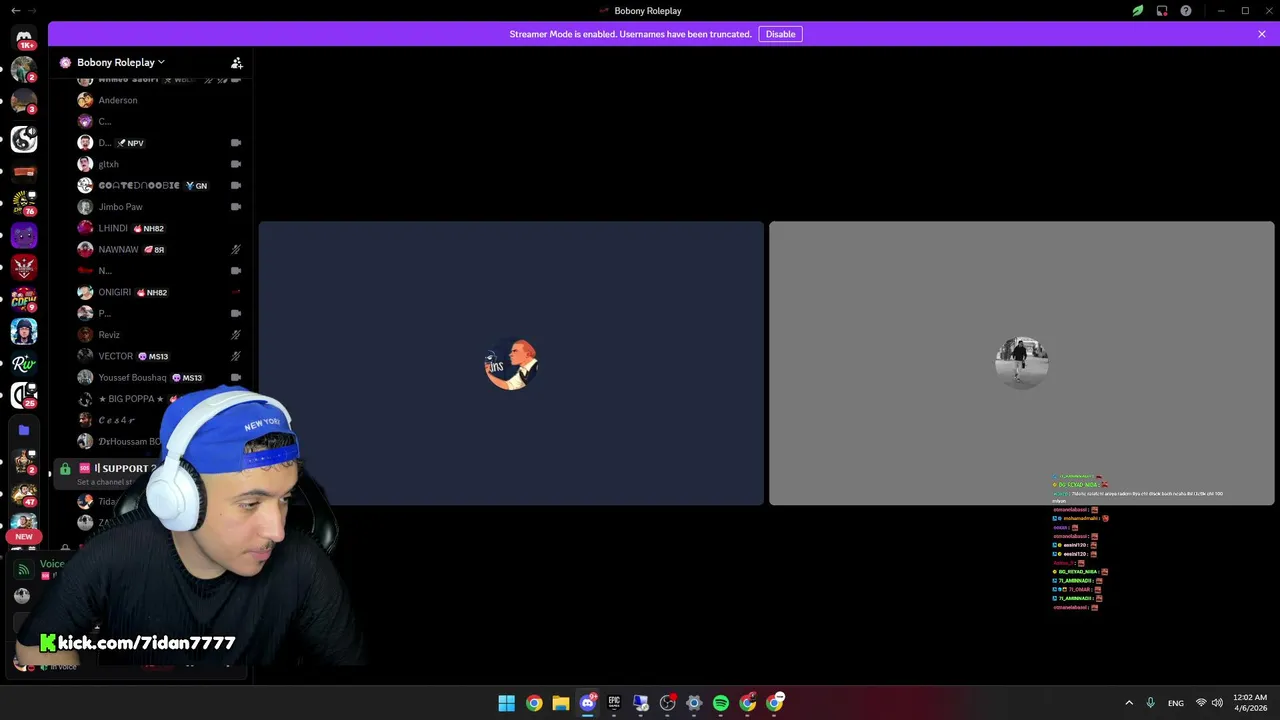Click the green leaf icon in title bar

pos(1138,11)
